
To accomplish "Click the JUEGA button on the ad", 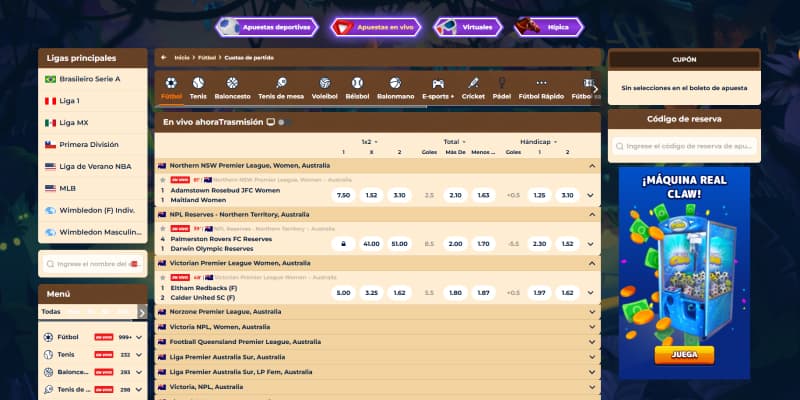I will tap(684, 355).
